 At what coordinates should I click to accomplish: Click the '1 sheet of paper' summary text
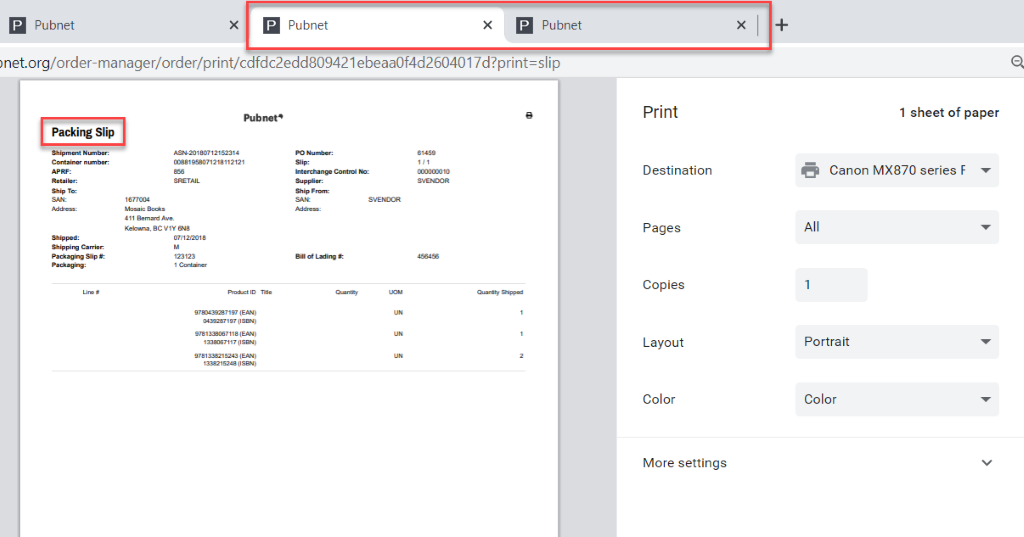pyautogui.click(x=948, y=113)
